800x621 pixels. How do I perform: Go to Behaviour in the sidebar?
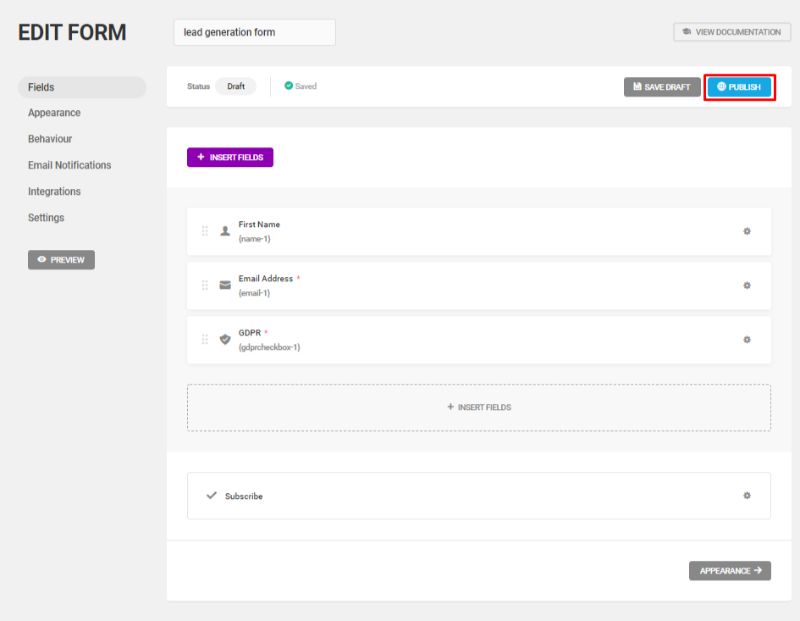coord(50,139)
